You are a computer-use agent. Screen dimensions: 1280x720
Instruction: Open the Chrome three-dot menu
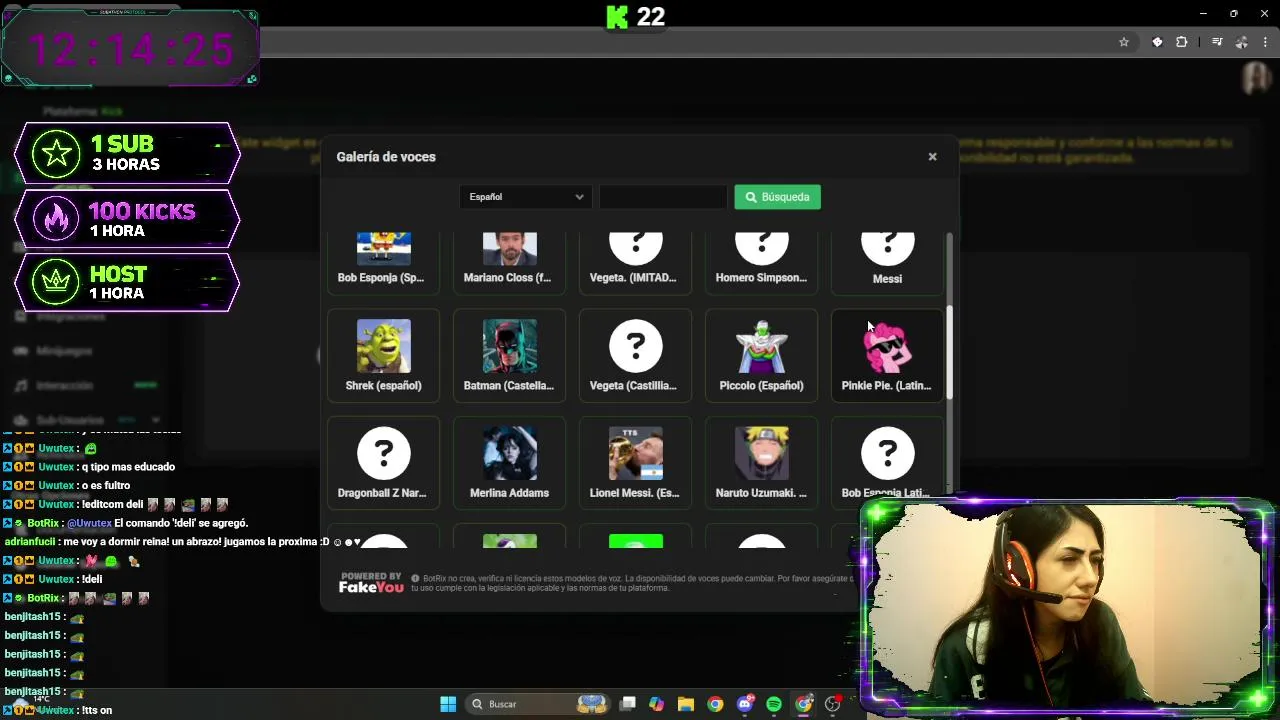(x=1266, y=42)
